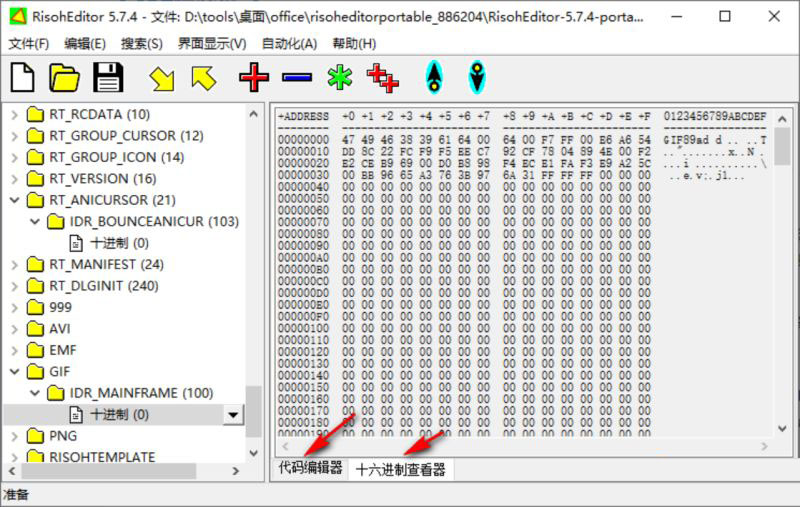Click the cyan down arrow icon
This screenshot has height=507, width=800.
click(x=477, y=78)
